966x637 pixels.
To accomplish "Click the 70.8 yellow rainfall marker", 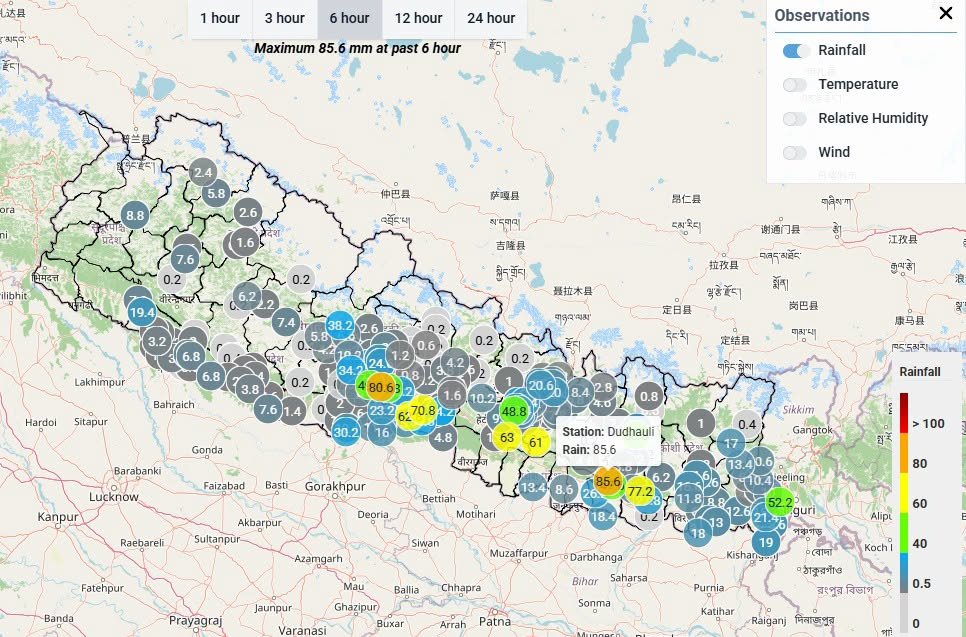I will [x=423, y=410].
